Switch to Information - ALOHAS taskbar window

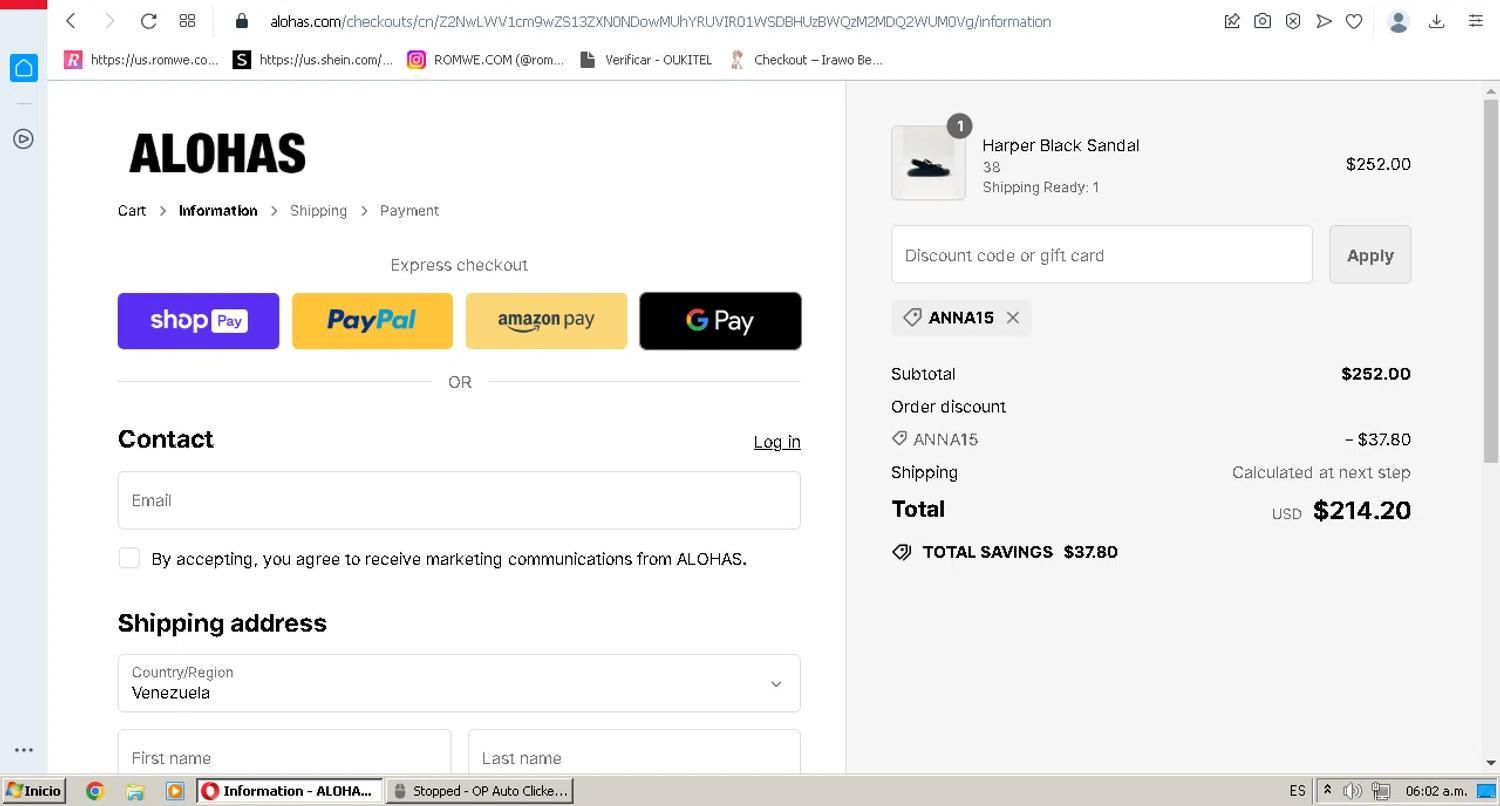(x=289, y=791)
